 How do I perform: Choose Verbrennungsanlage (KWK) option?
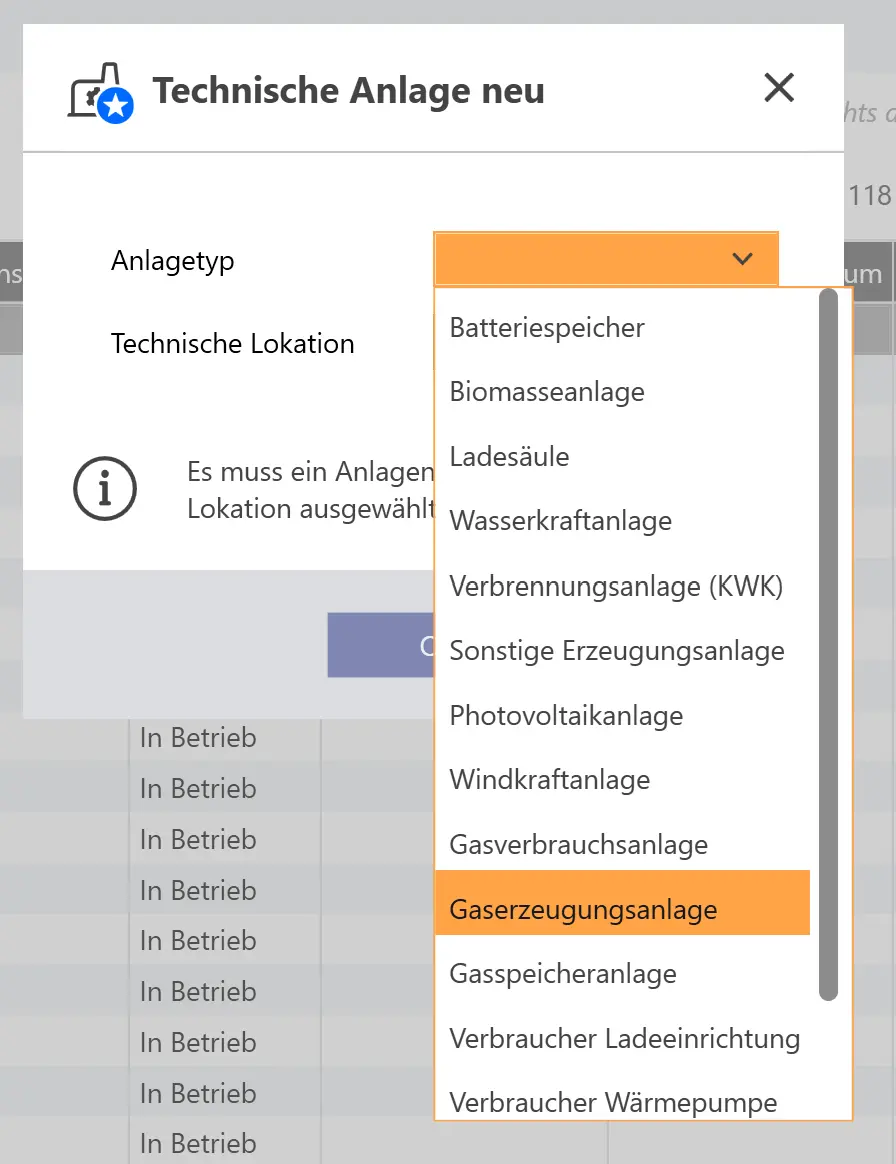pyautogui.click(x=616, y=586)
